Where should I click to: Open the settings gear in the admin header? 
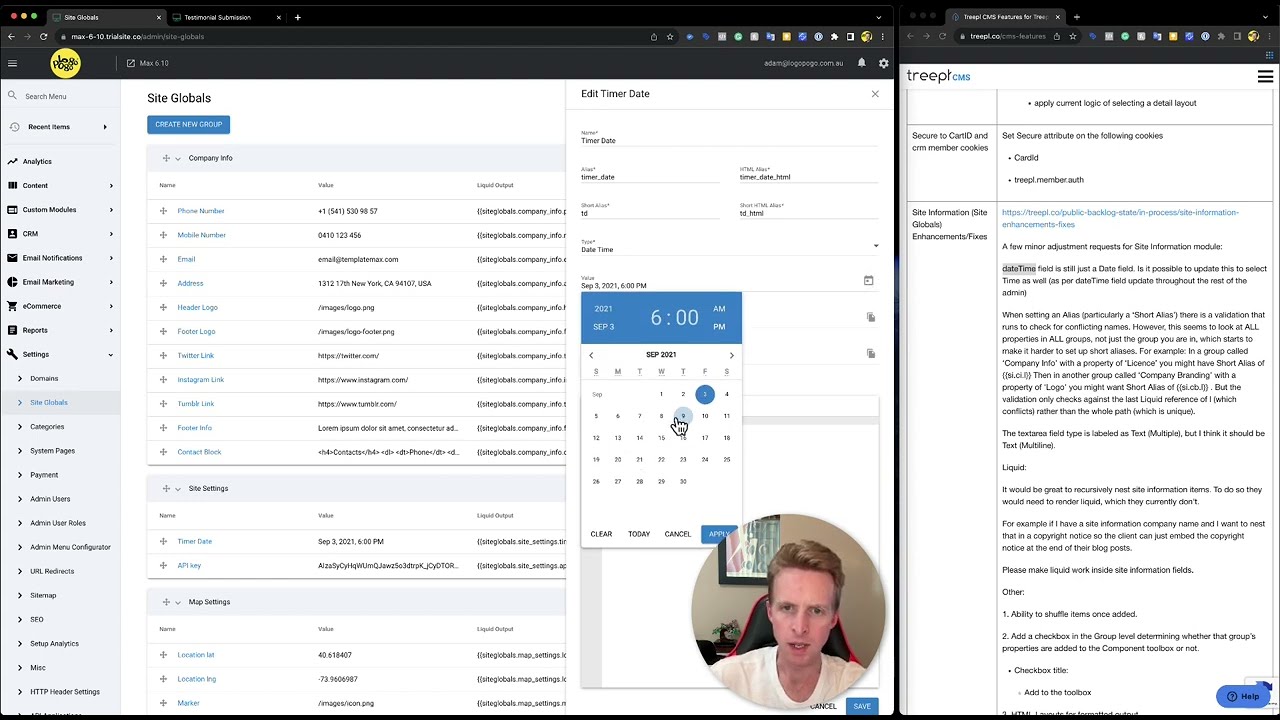884,63
